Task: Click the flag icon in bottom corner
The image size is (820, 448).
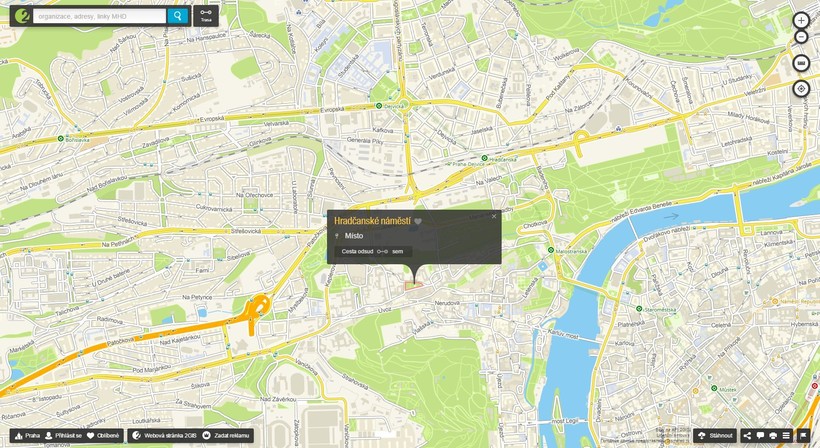Action: click(x=802, y=436)
